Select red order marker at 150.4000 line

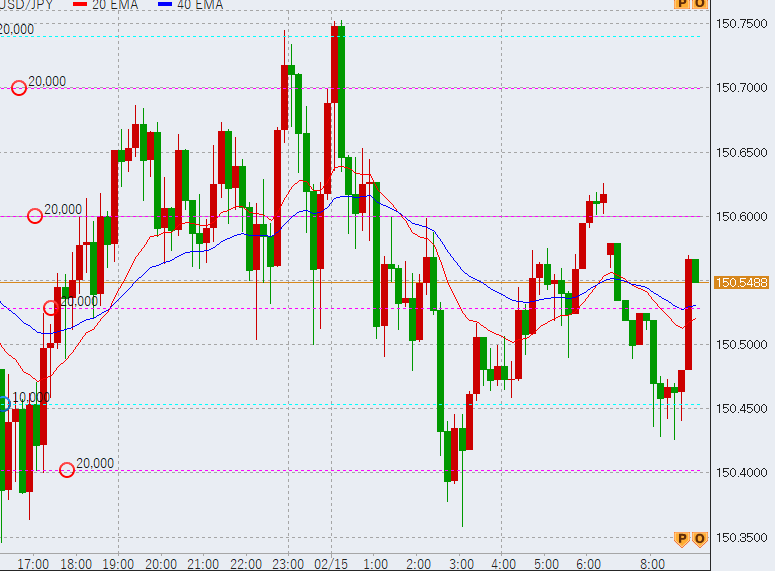click(x=67, y=469)
